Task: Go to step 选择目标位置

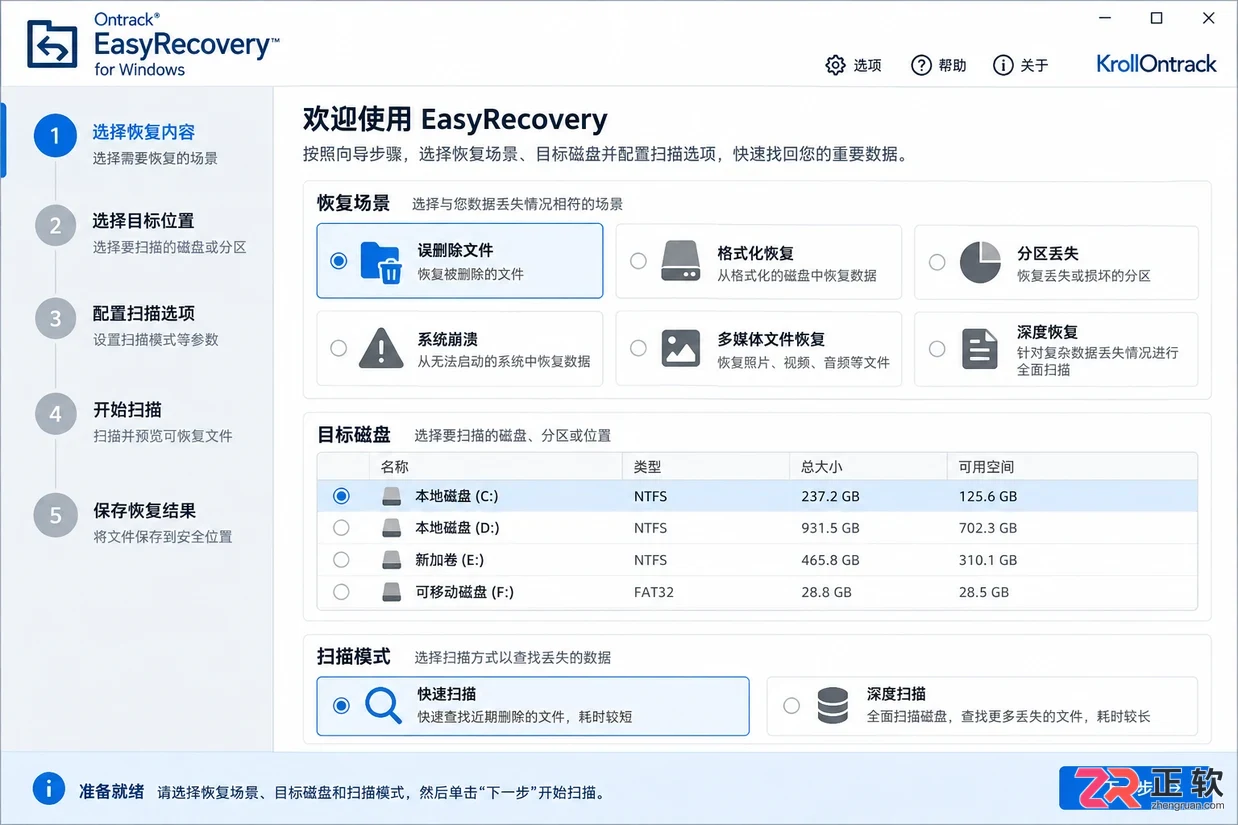Action: (144, 221)
